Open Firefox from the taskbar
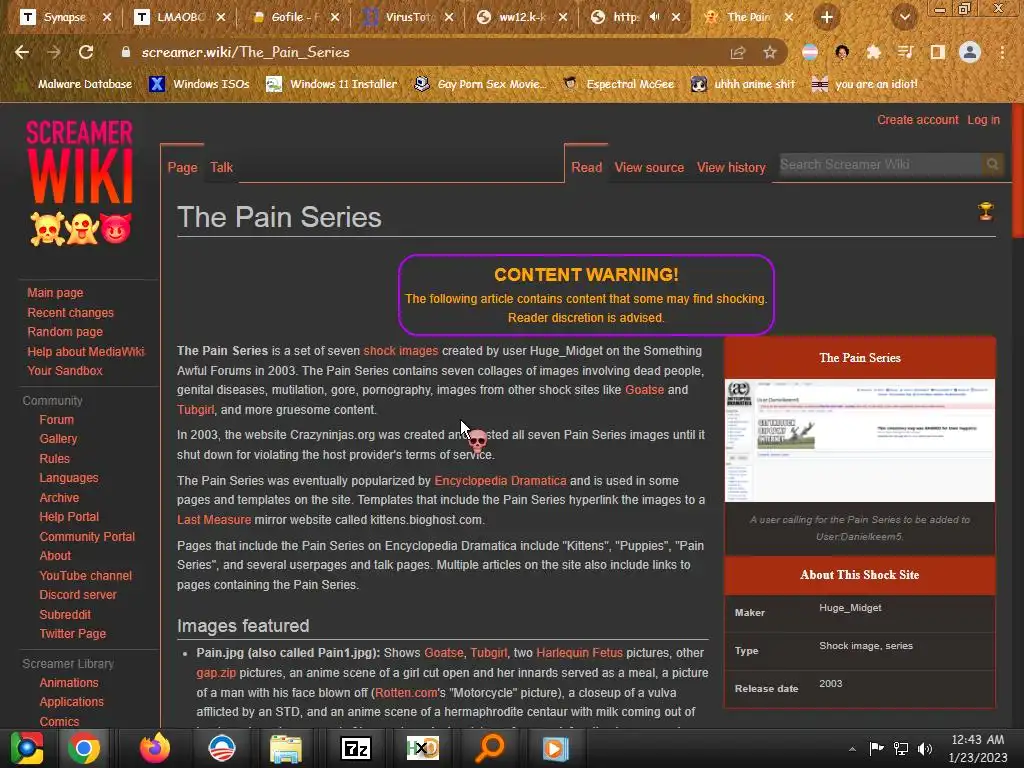 pos(155,748)
